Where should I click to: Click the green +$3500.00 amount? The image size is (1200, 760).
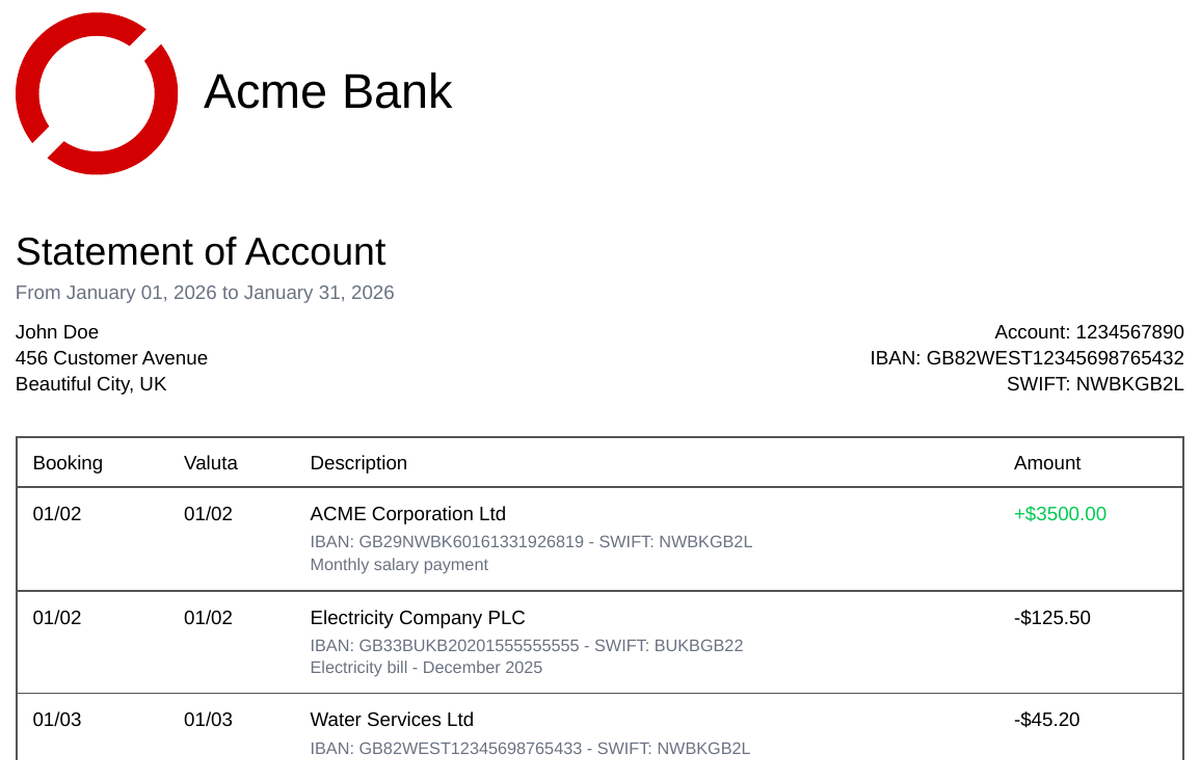pyautogui.click(x=1060, y=514)
